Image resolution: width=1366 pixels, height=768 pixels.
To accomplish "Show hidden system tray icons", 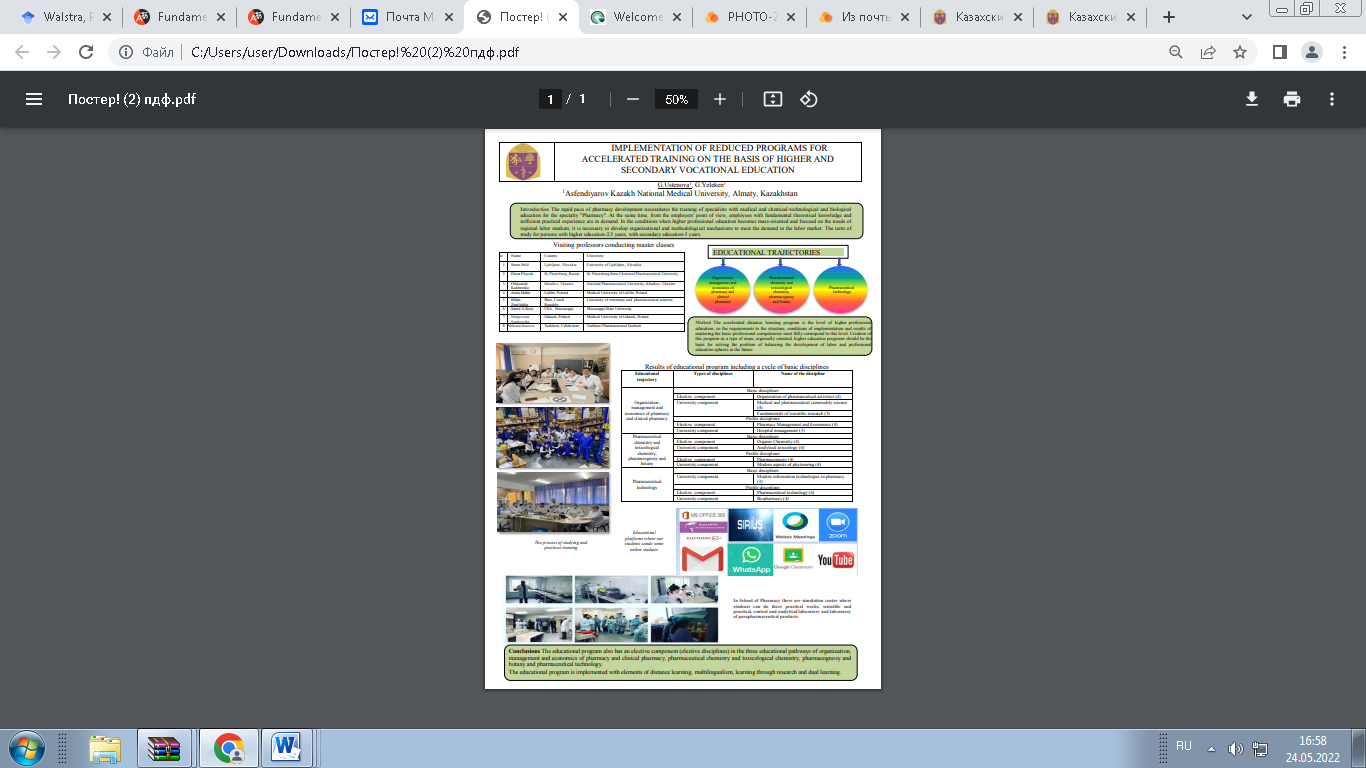I will (x=1211, y=748).
